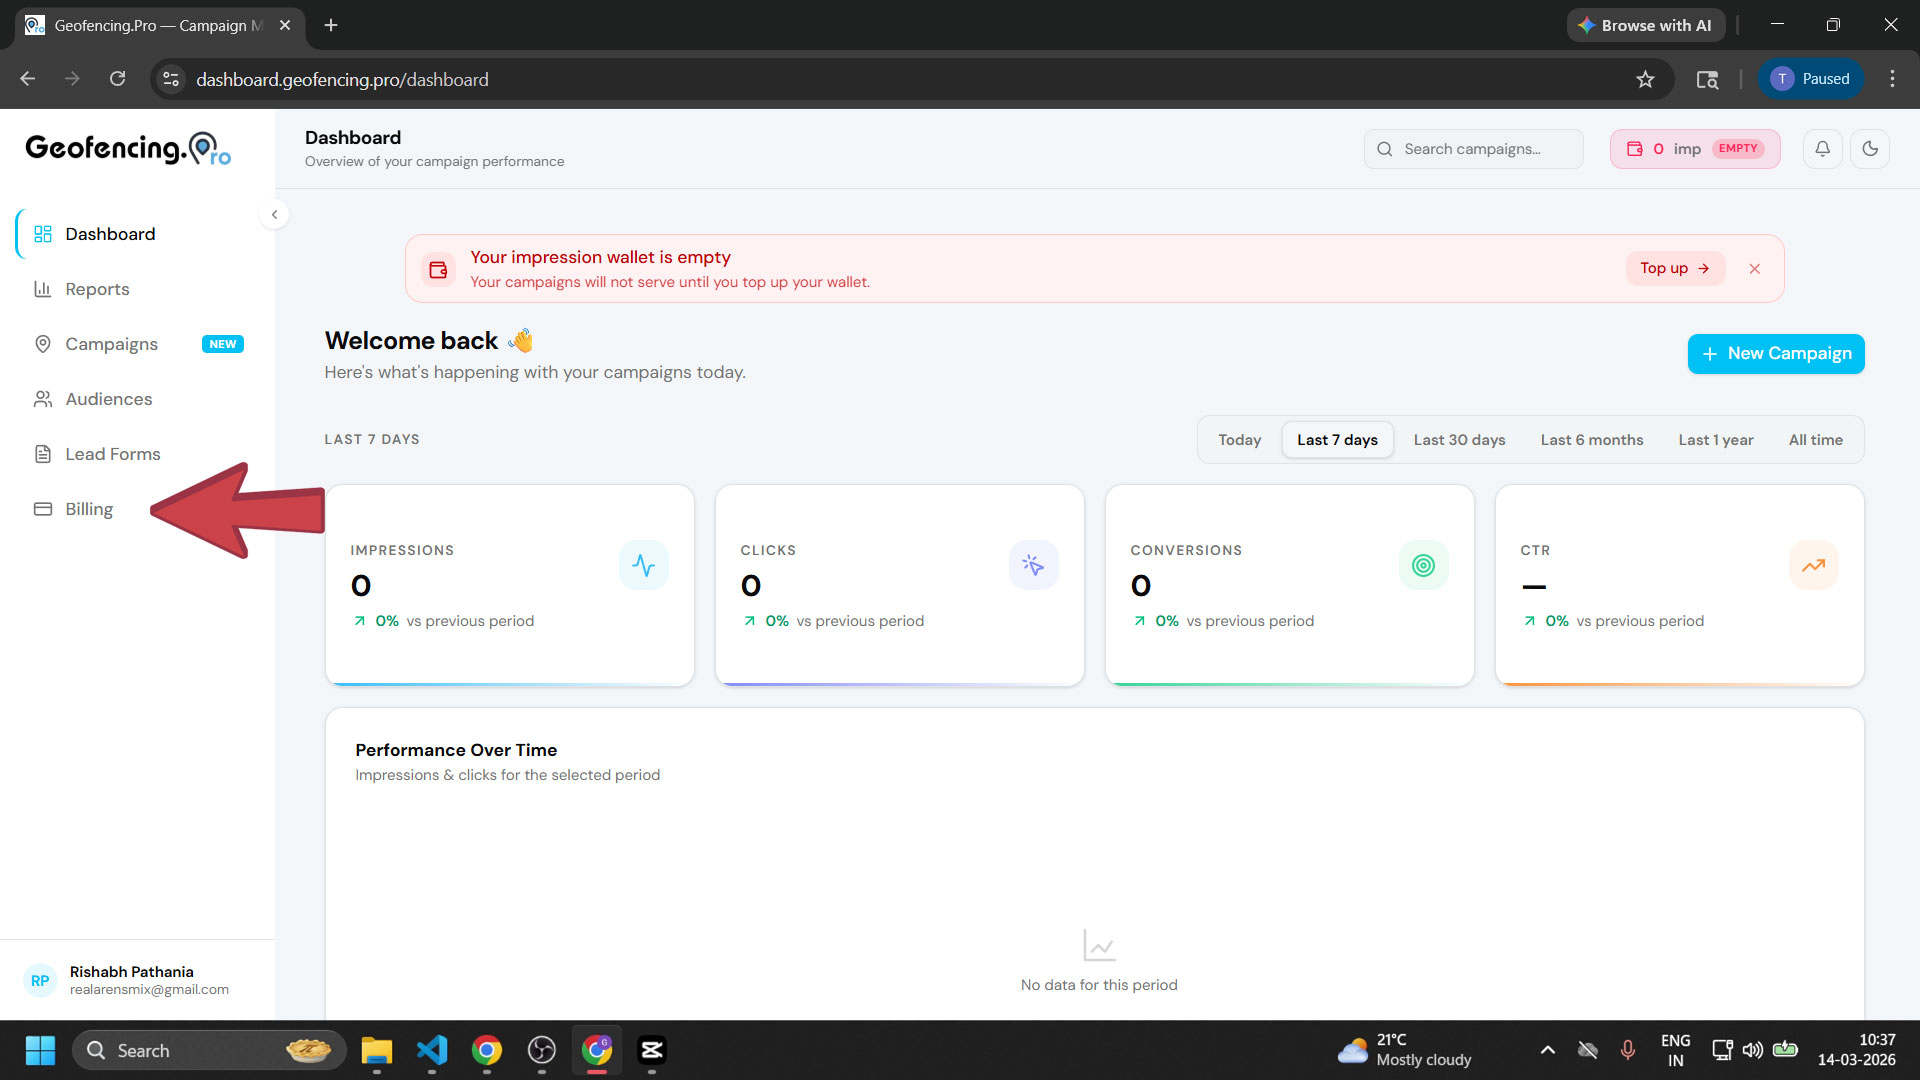Open the notifications bell
This screenshot has width=1920, height=1080.
click(1822, 148)
